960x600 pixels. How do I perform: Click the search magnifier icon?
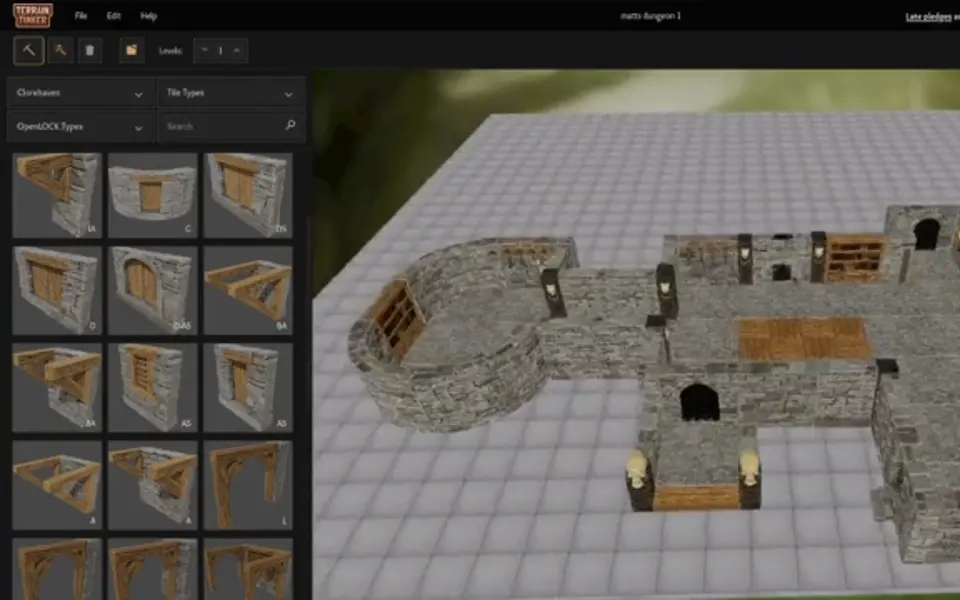(x=290, y=126)
